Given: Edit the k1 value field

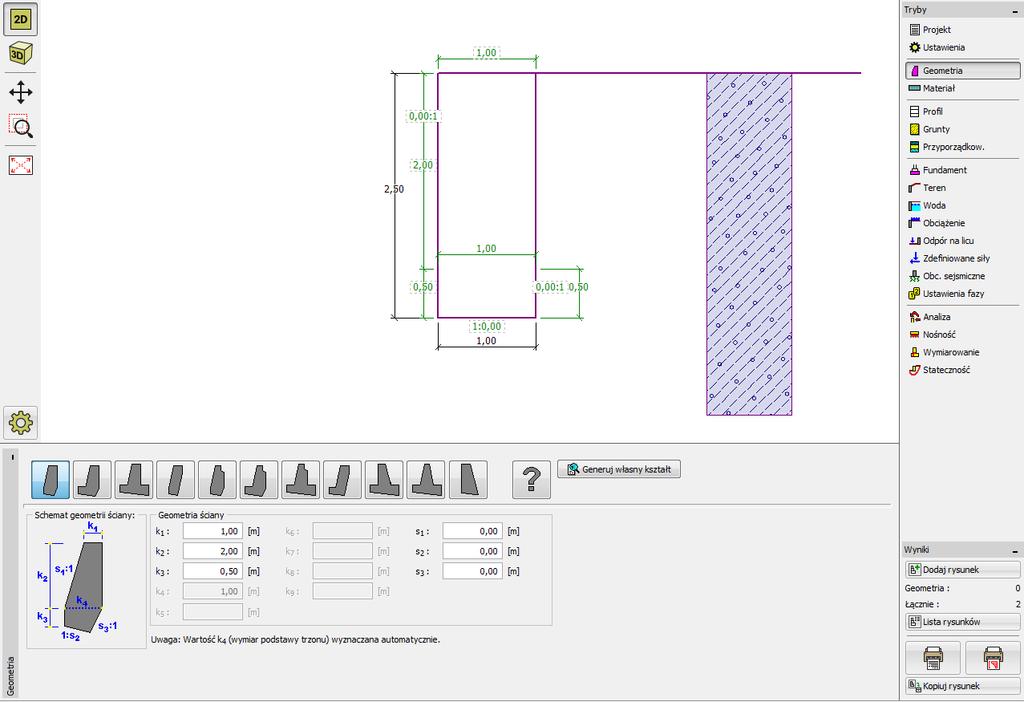Looking at the screenshot, I should pyautogui.click(x=213, y=532).
